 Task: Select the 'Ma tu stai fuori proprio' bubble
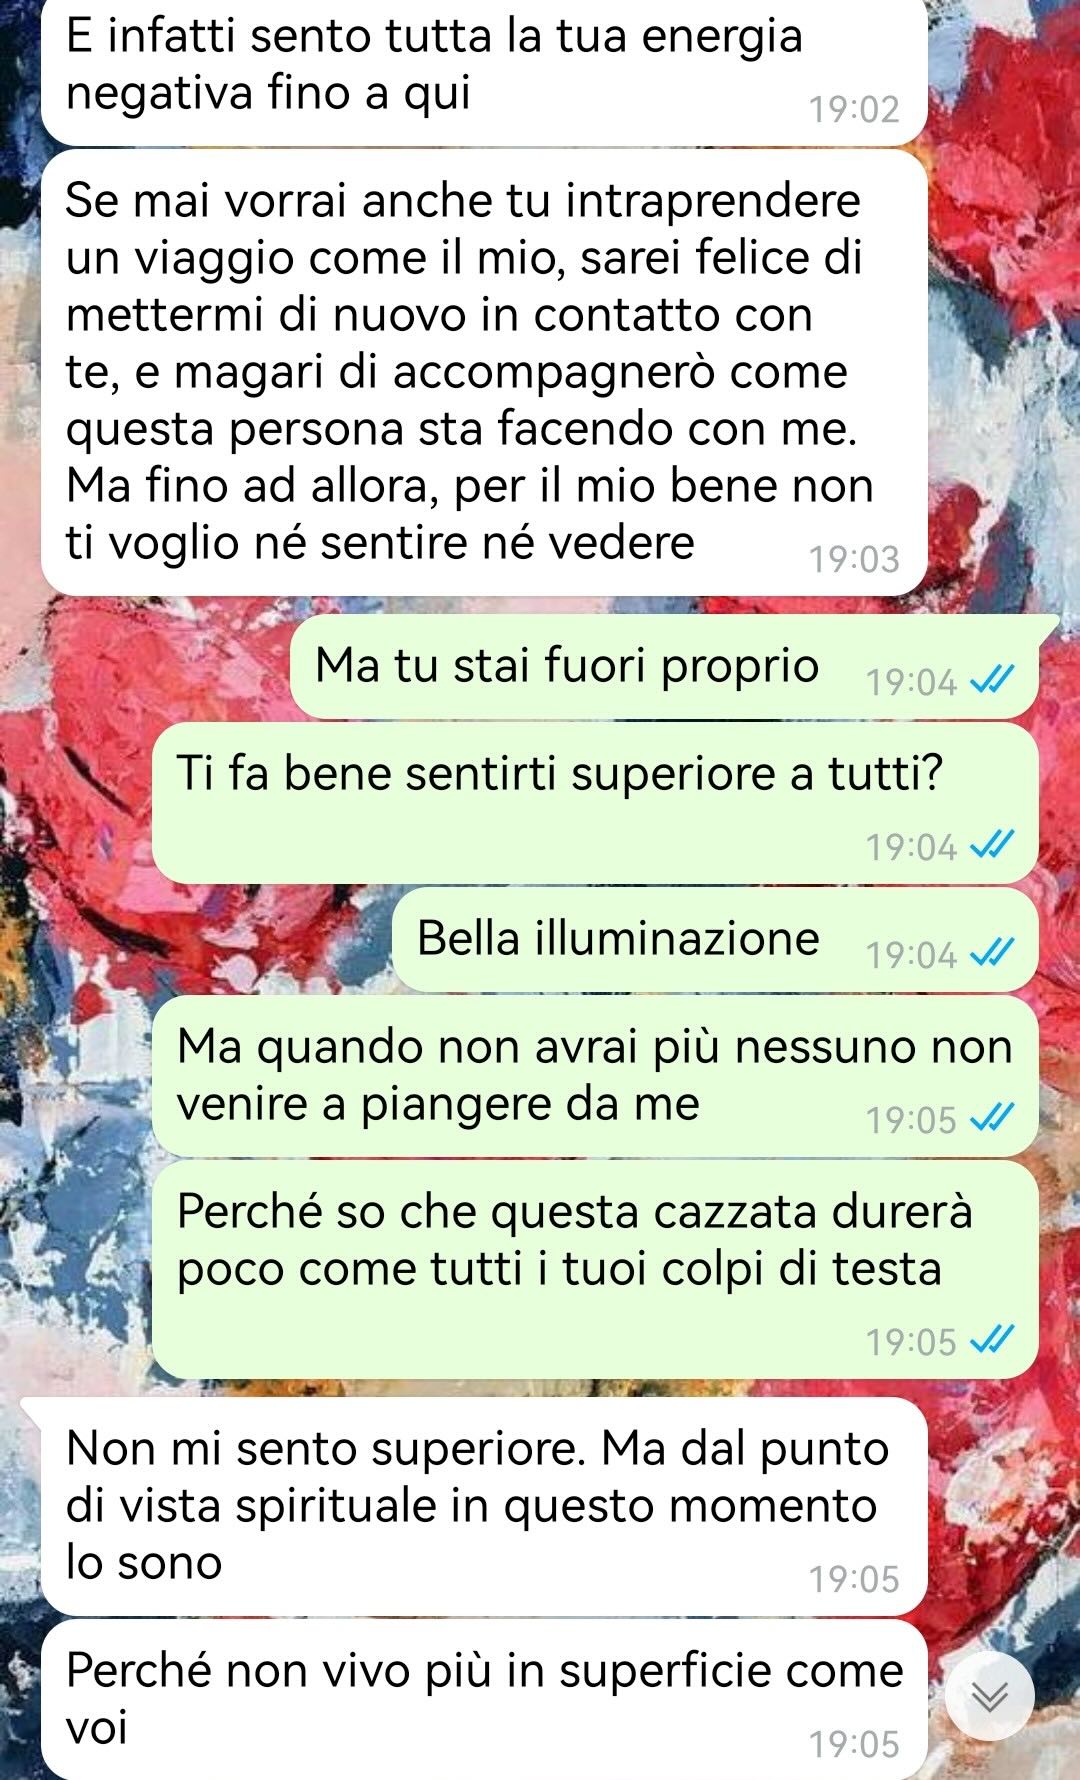click(664, 667)
